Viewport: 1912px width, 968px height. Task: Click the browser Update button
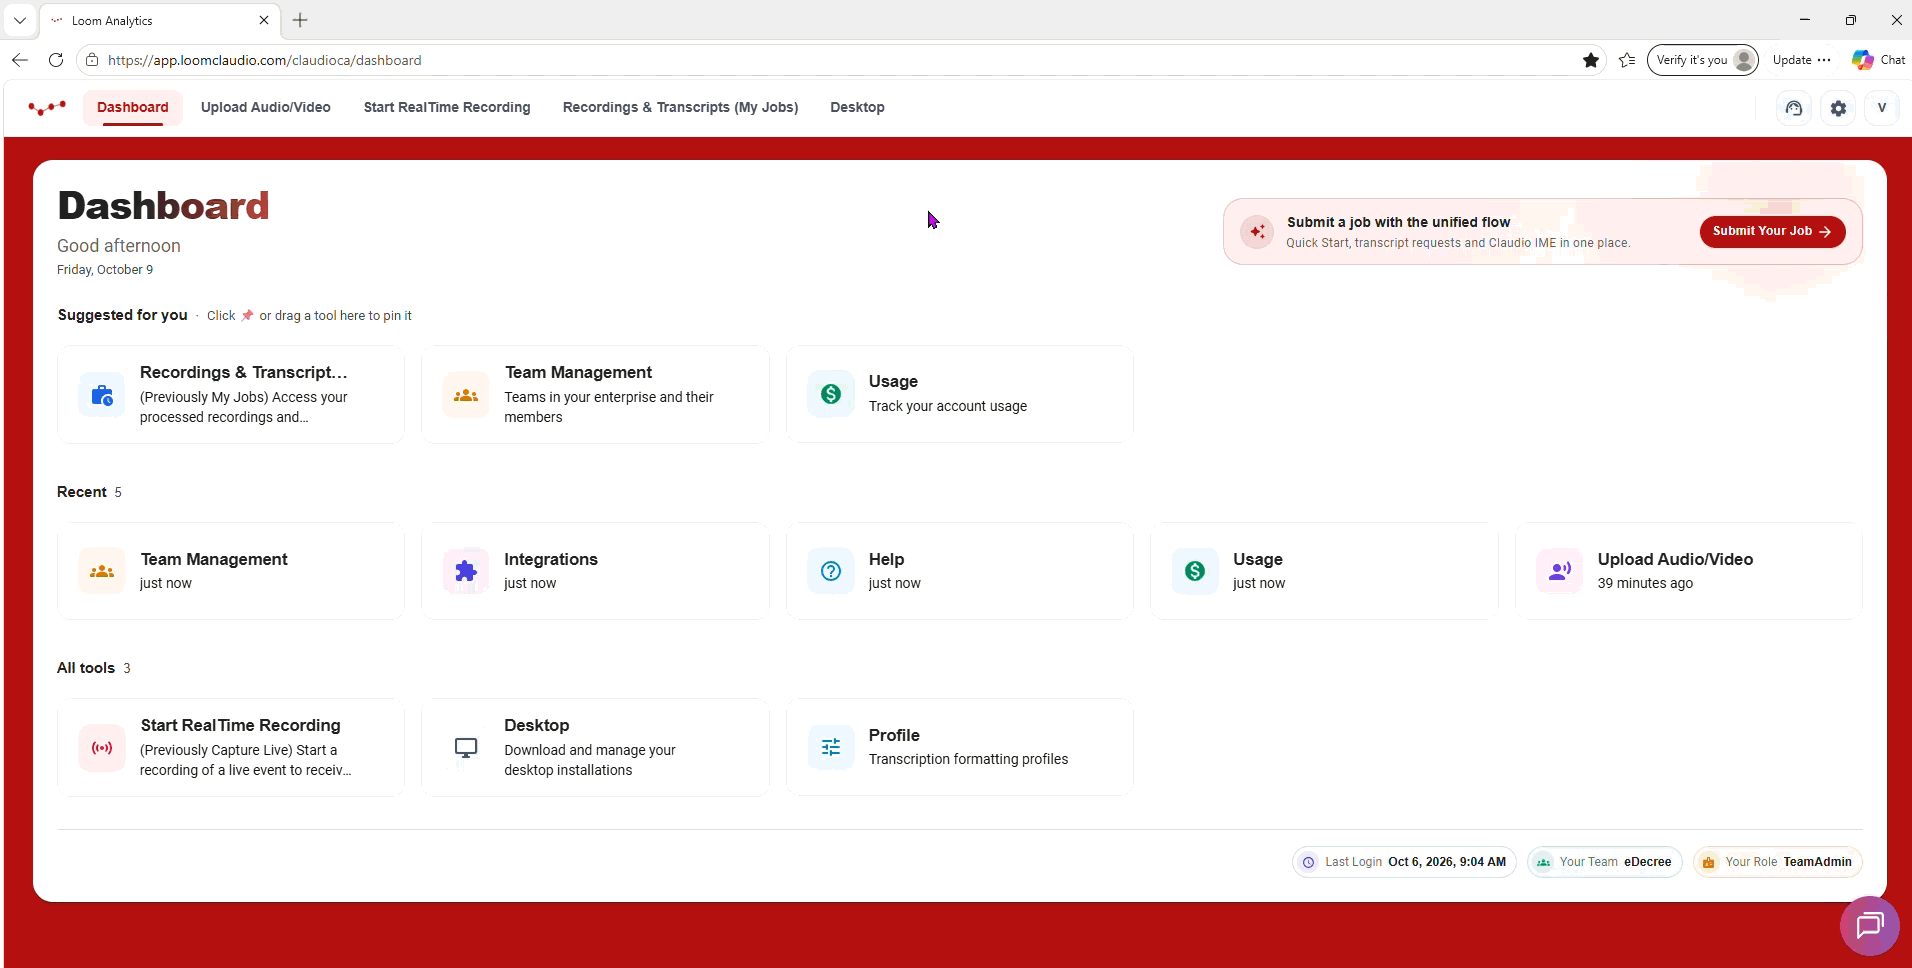coord(1801,60)
